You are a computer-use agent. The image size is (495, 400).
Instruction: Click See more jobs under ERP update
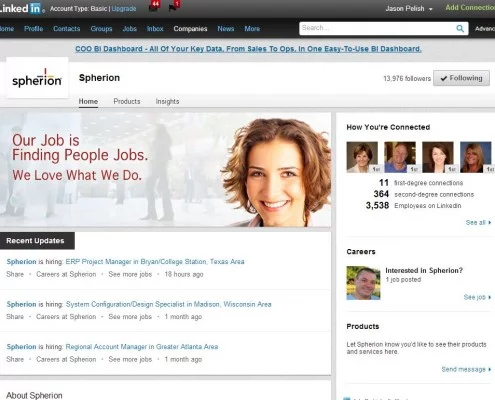130,274
